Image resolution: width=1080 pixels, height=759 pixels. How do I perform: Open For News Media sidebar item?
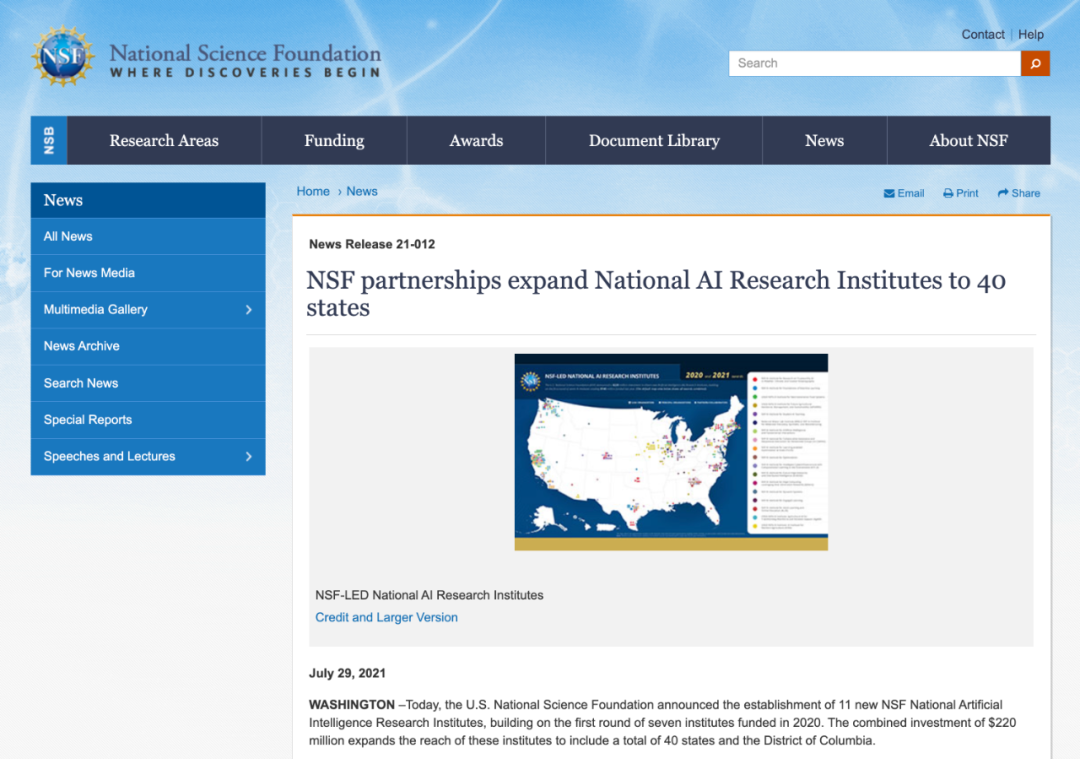(x=148, y=273)
